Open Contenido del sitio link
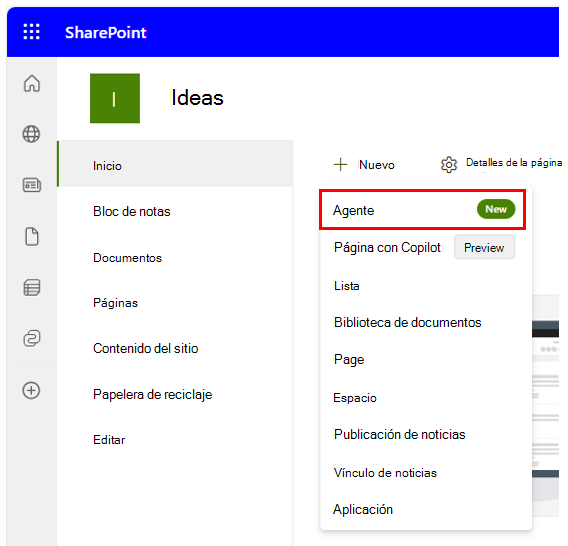 click(146, 349)
